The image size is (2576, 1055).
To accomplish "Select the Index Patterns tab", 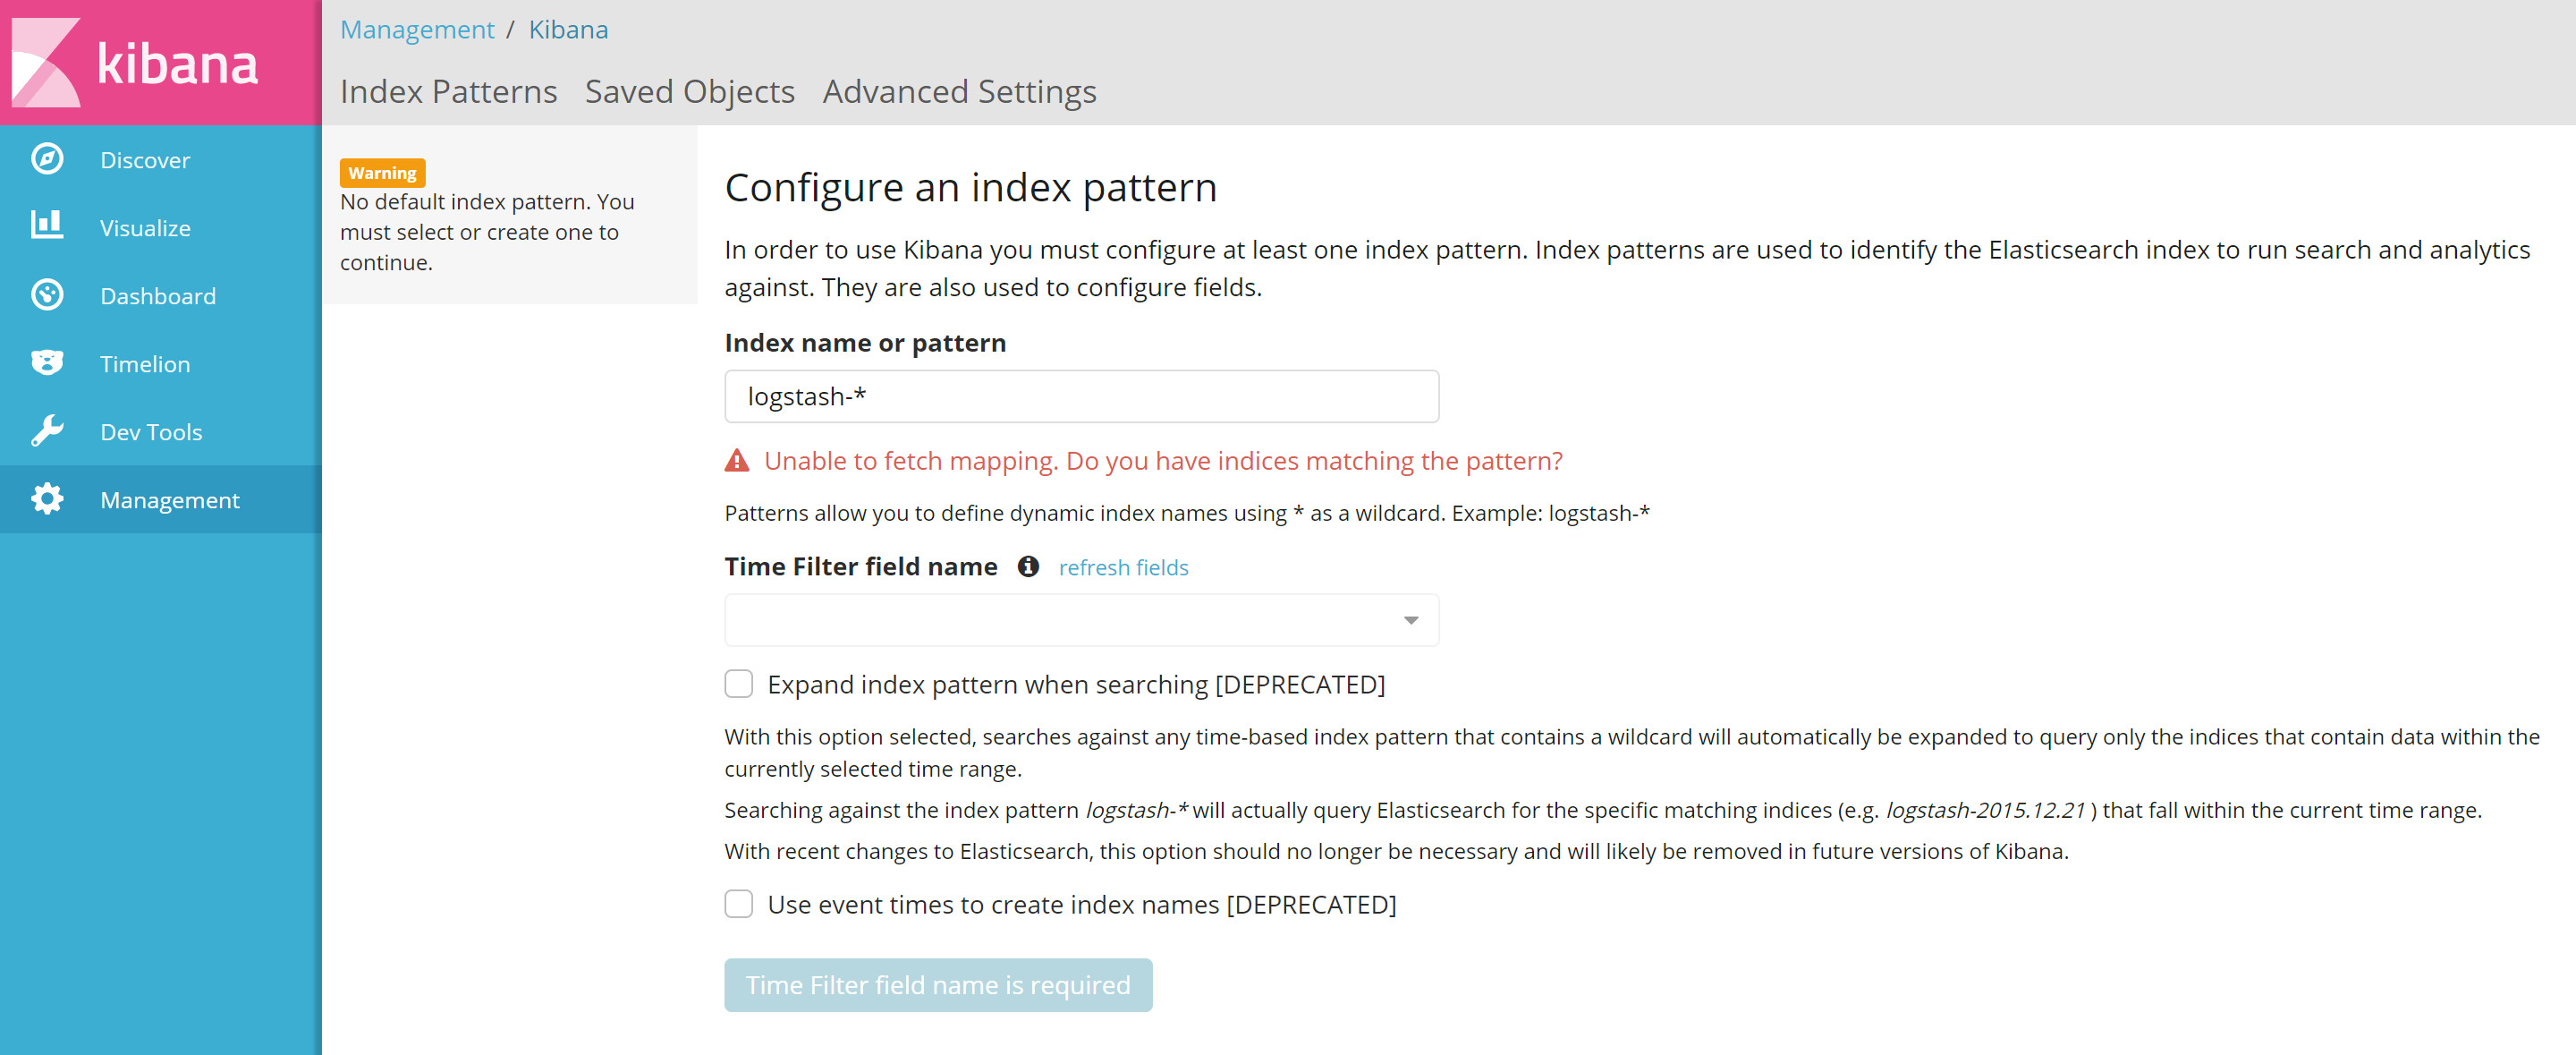I will click(x=450, y=91).
